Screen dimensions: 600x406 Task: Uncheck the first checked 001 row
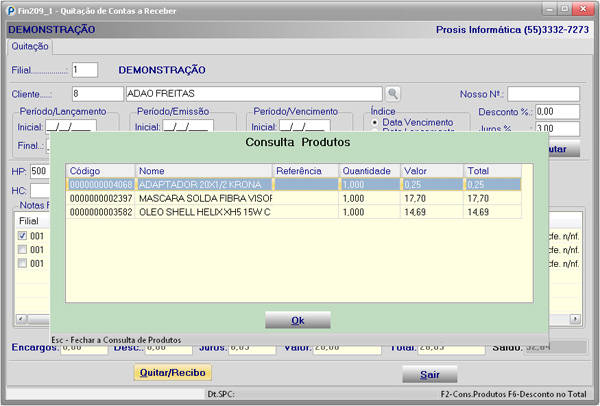click(23, 236)
